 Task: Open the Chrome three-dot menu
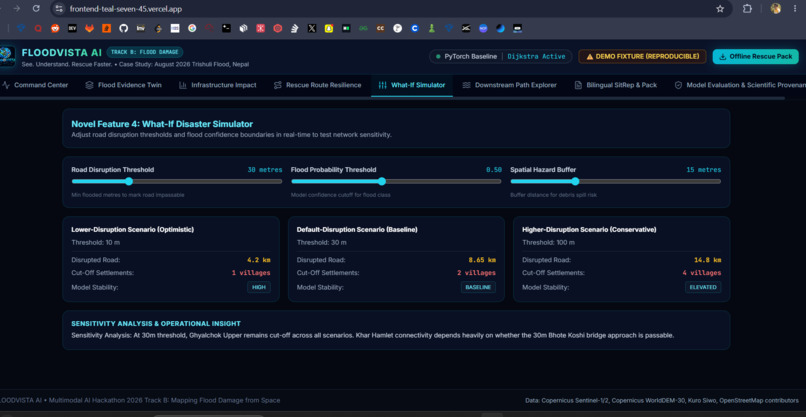(795, 9)
